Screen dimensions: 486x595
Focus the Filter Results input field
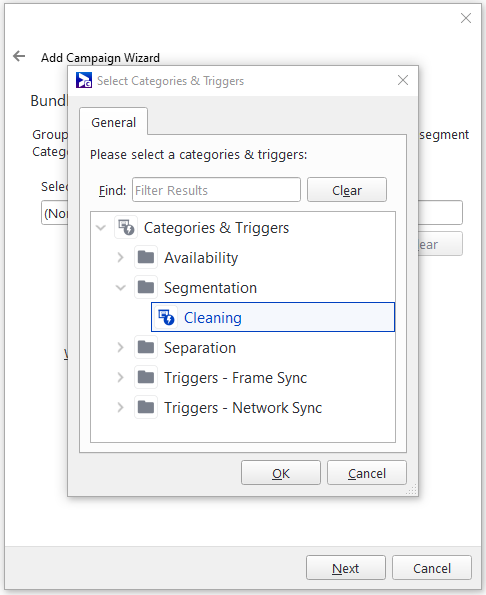[216, 190]
